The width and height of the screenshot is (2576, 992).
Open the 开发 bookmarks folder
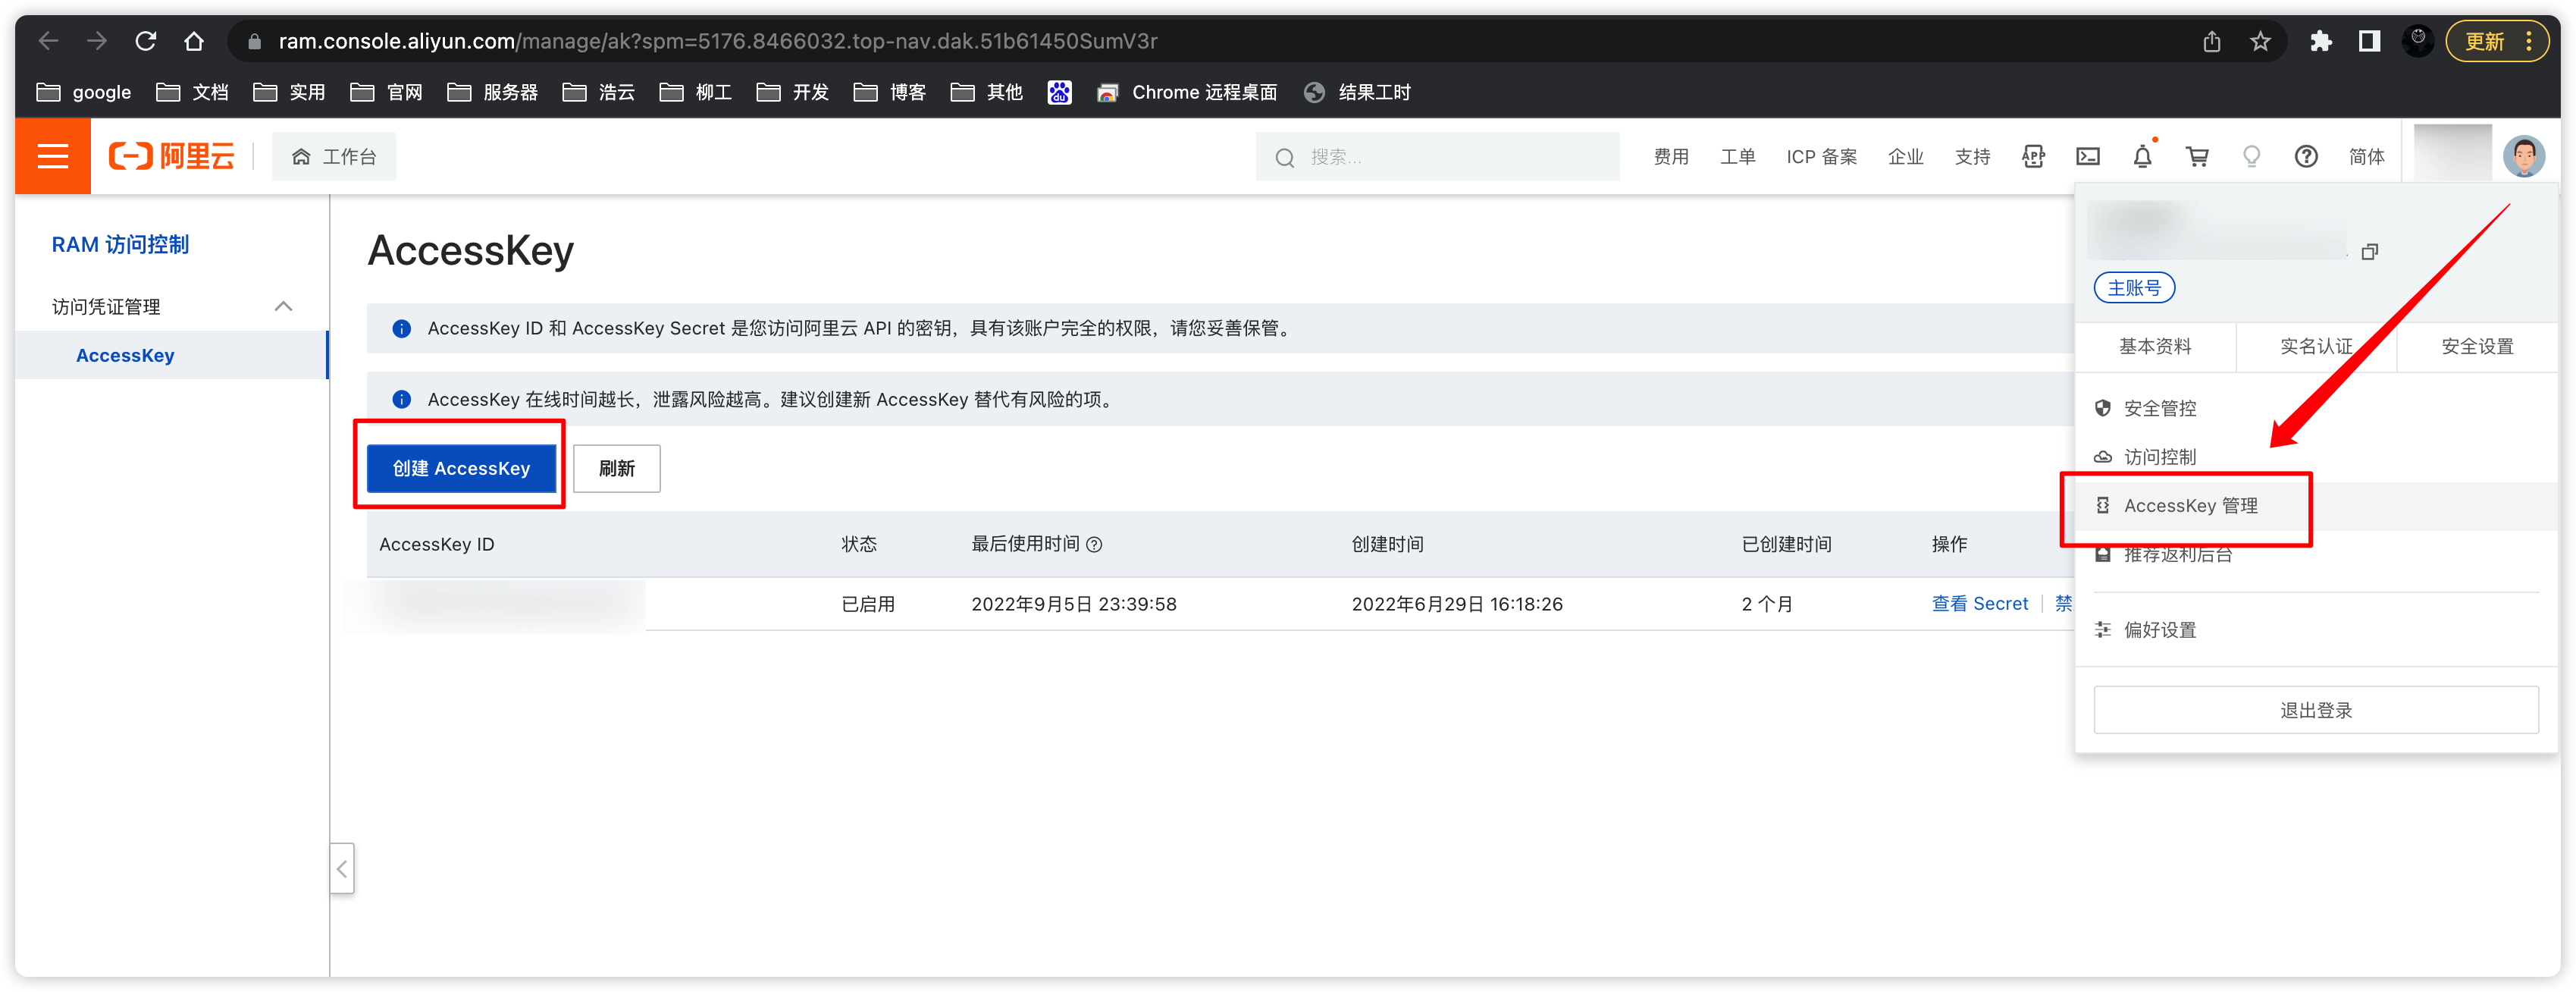click(x=793, y=92)
